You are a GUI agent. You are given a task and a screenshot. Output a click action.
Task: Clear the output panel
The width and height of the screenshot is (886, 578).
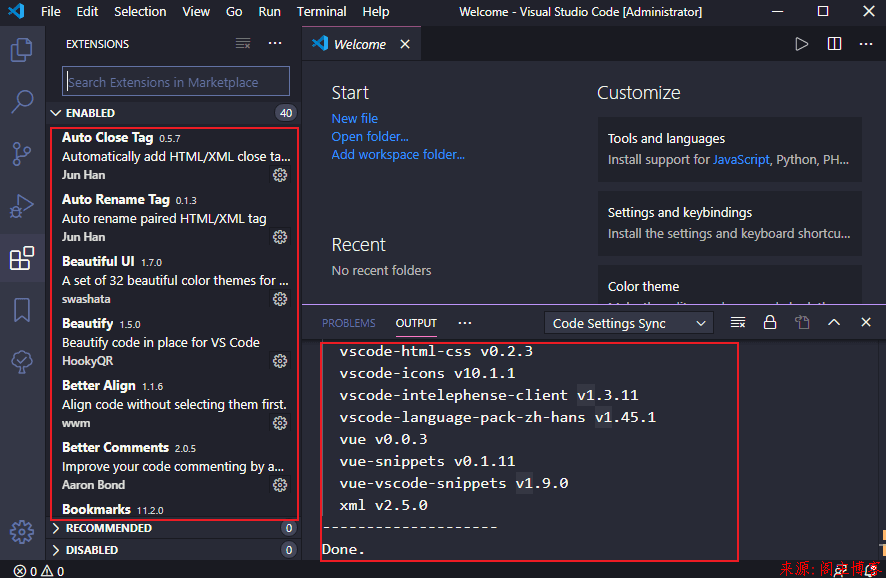click(x=737, y=323)
